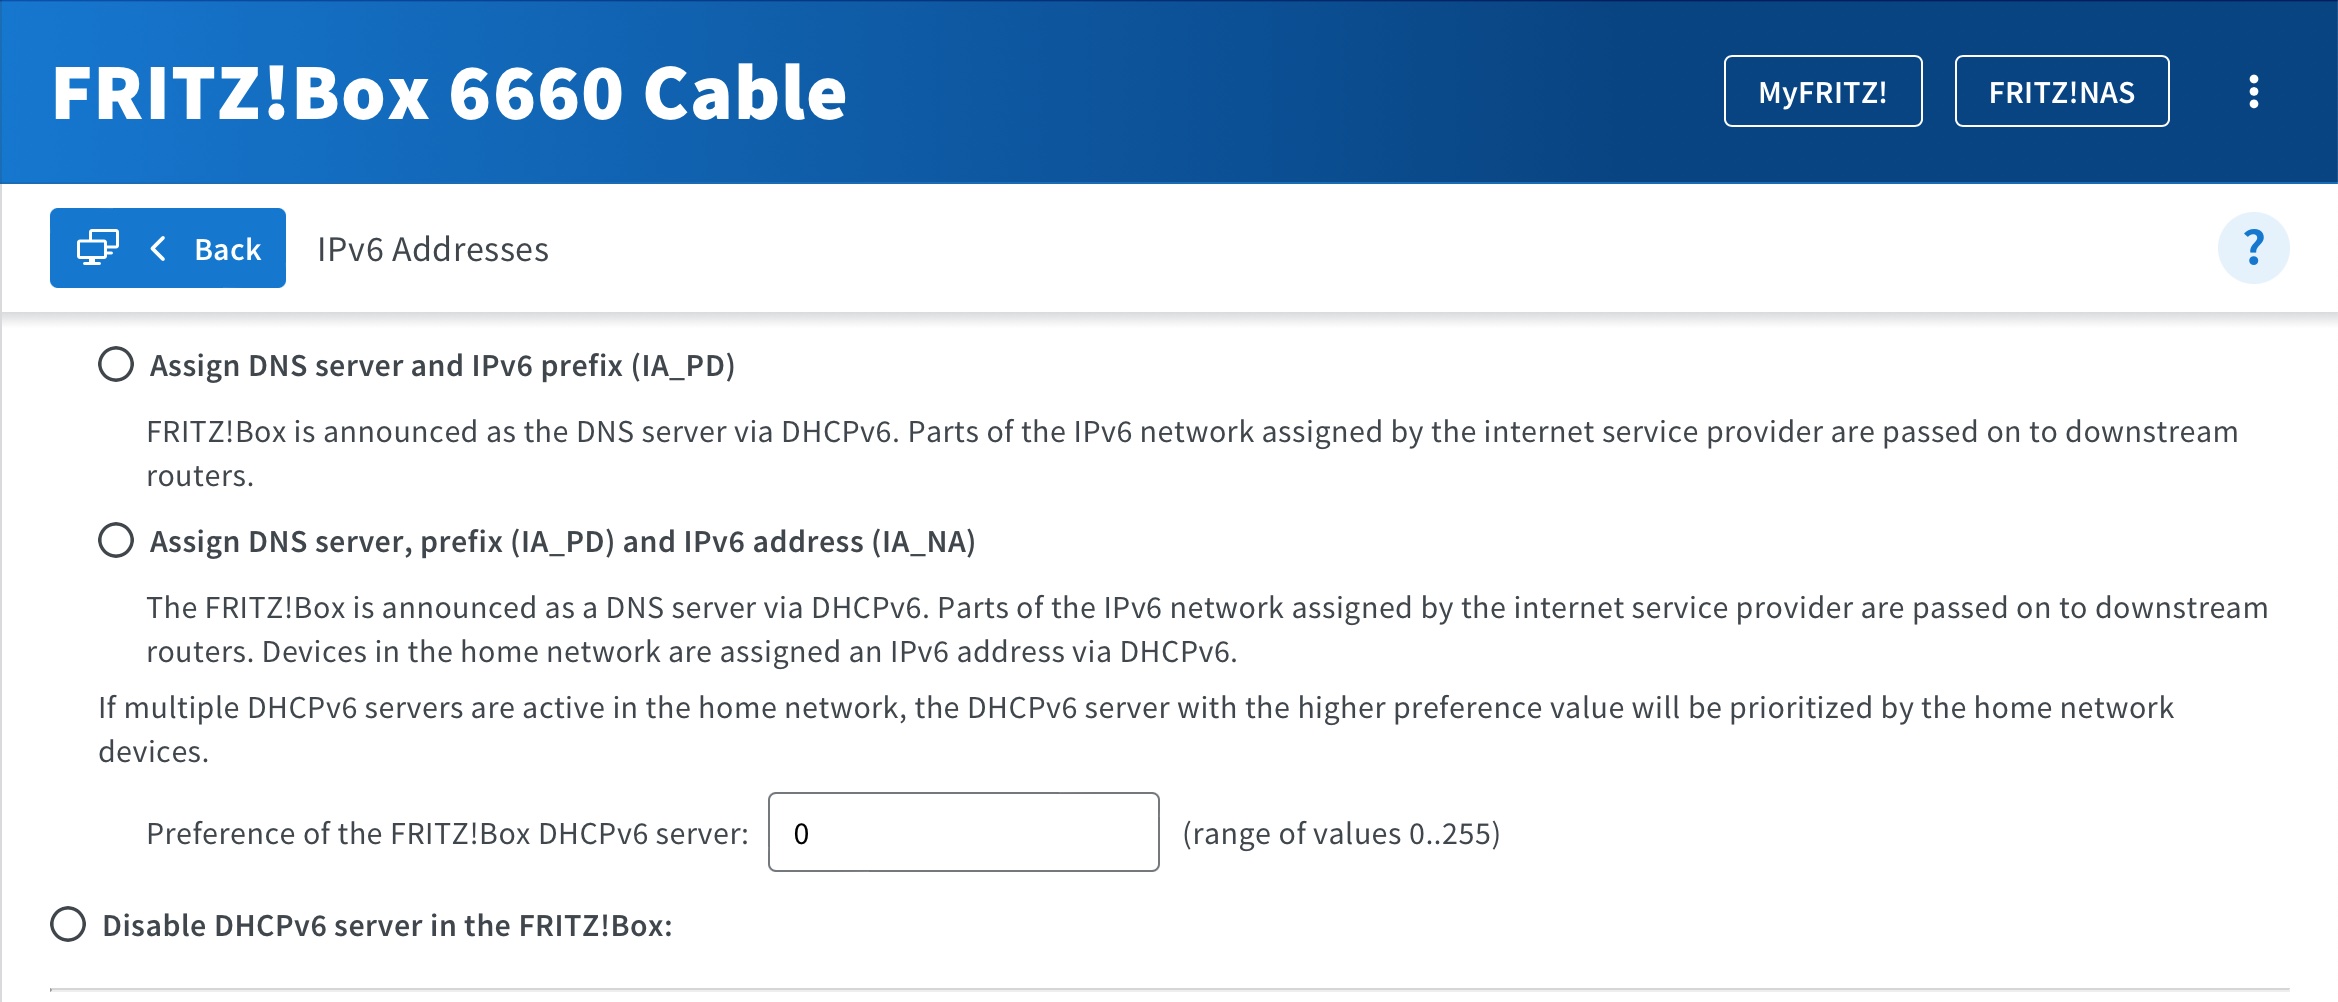The image size is (2338, 1002).
Task: Select the IA_PD only radio button
Action: (116, 365)
